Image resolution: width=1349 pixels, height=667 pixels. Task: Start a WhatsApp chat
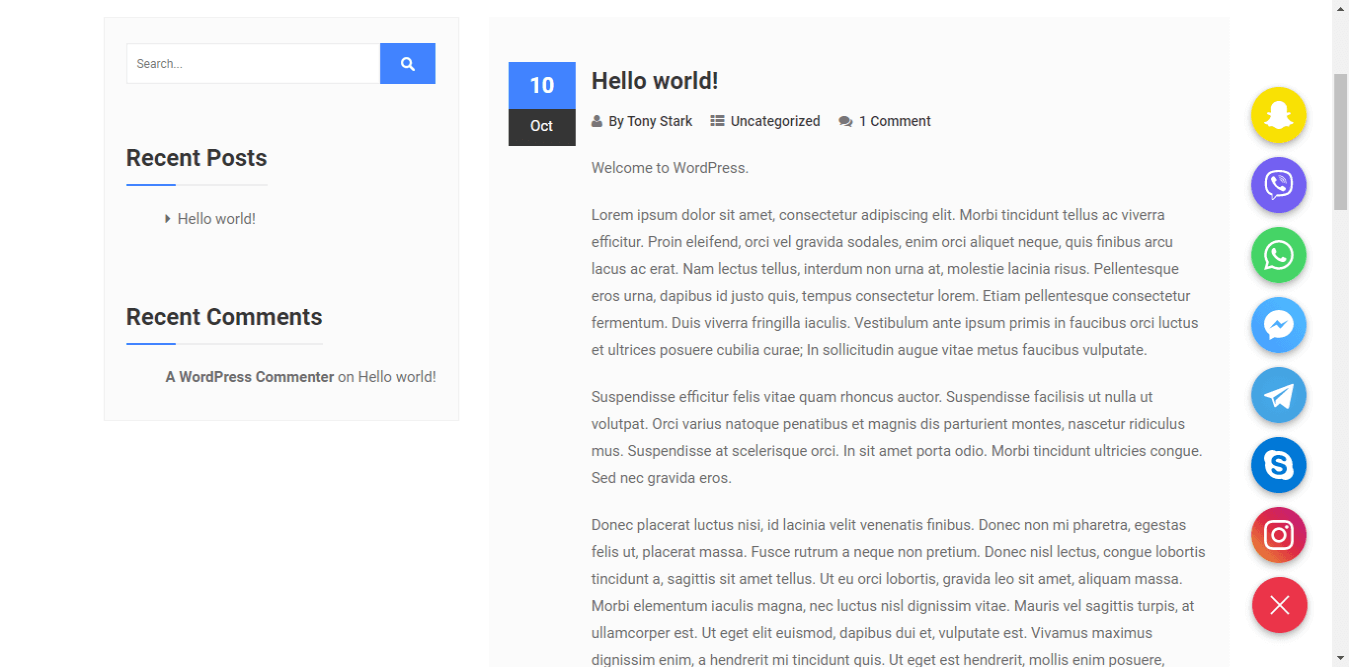click(x=1279, y=255)
